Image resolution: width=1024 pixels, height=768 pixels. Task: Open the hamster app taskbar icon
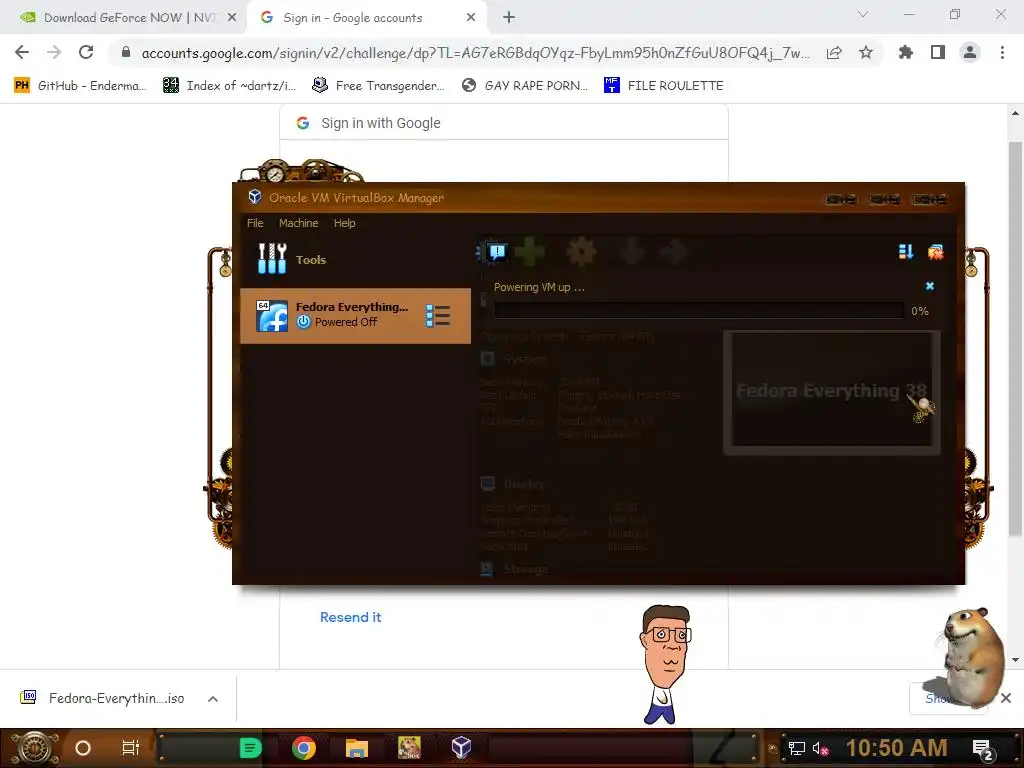[x=409, y=748]
